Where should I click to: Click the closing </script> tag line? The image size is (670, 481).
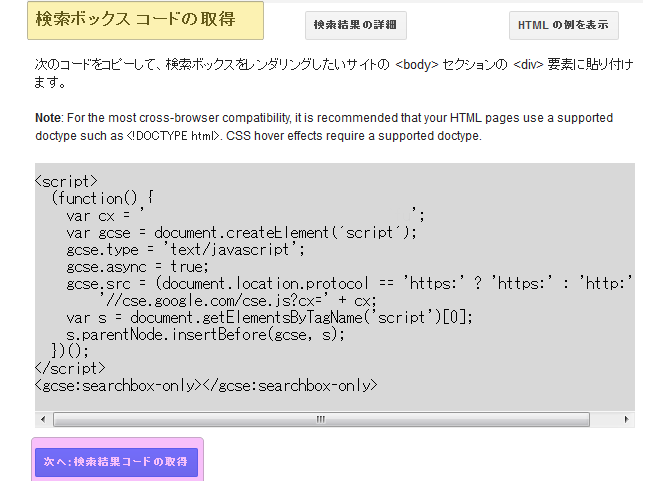click(x=70, y=368)
